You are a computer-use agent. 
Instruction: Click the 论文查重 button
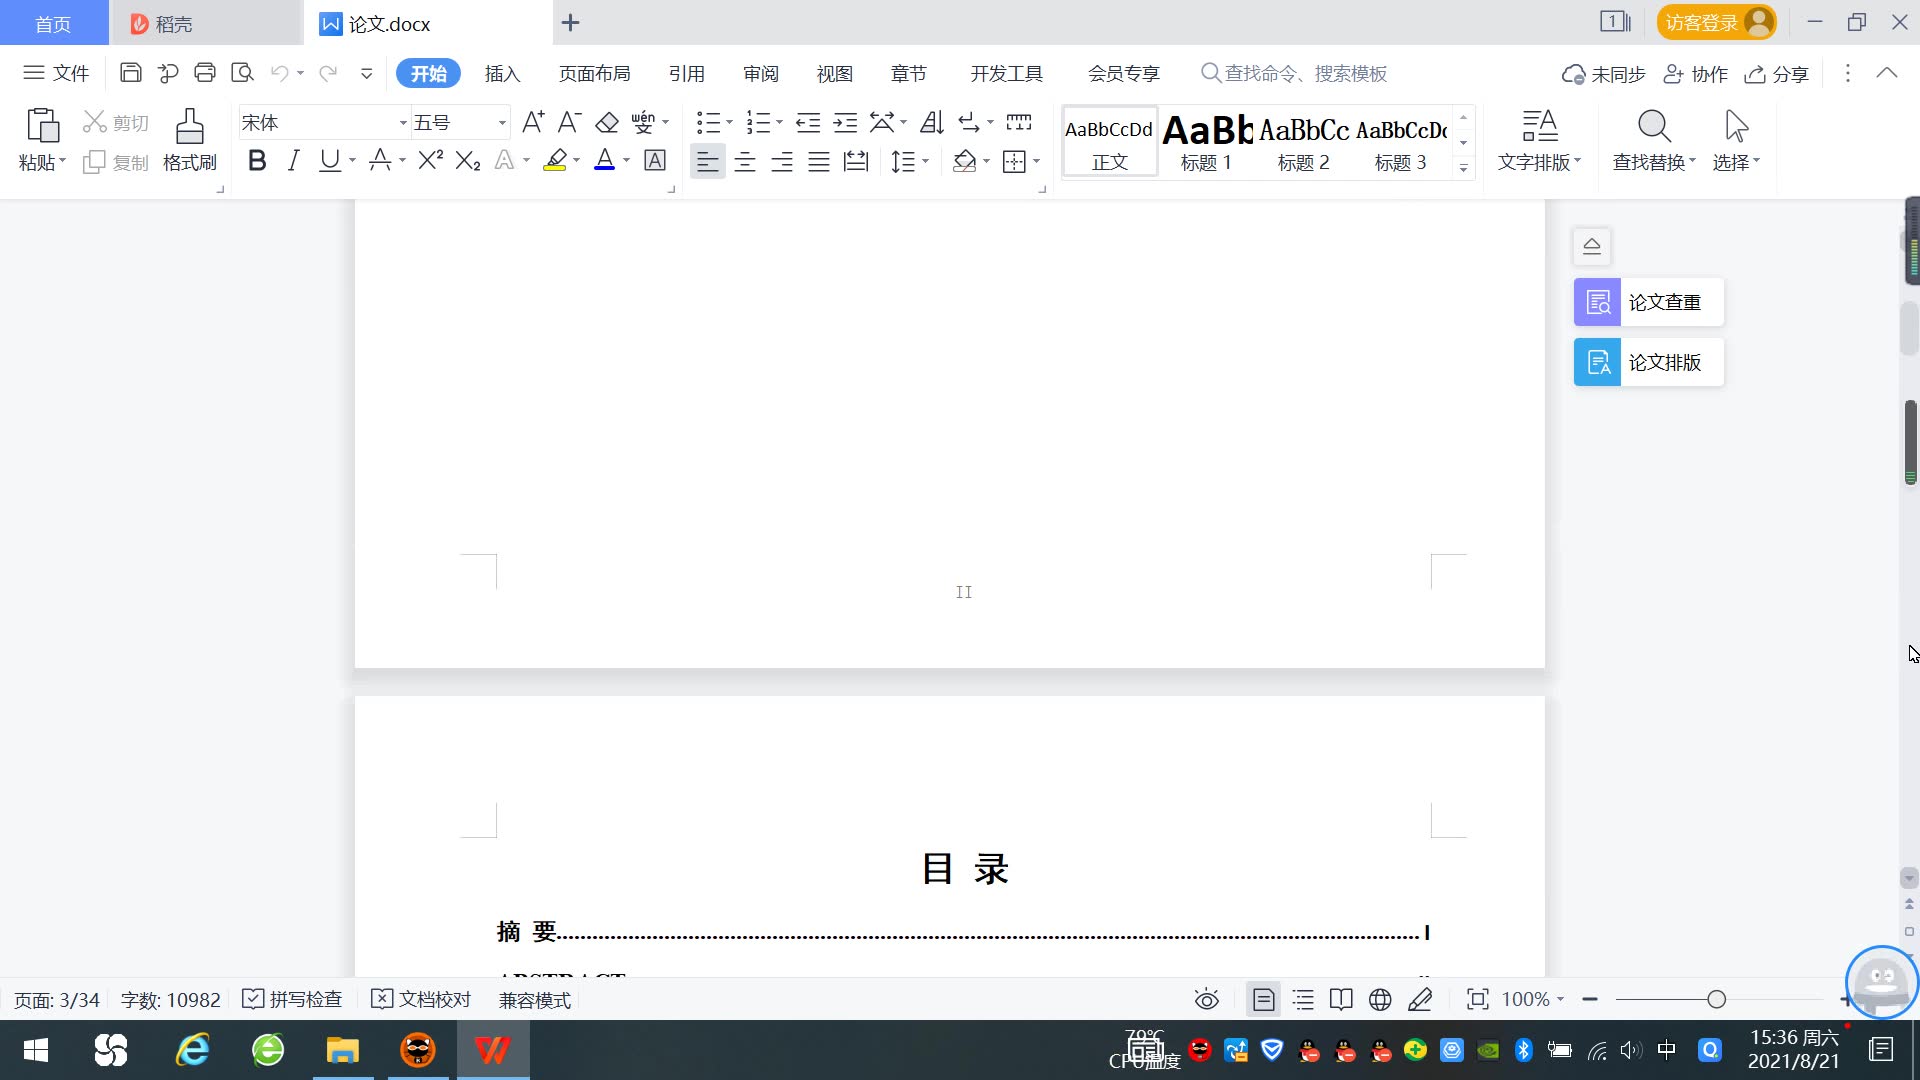click(x=1649, y=302)
